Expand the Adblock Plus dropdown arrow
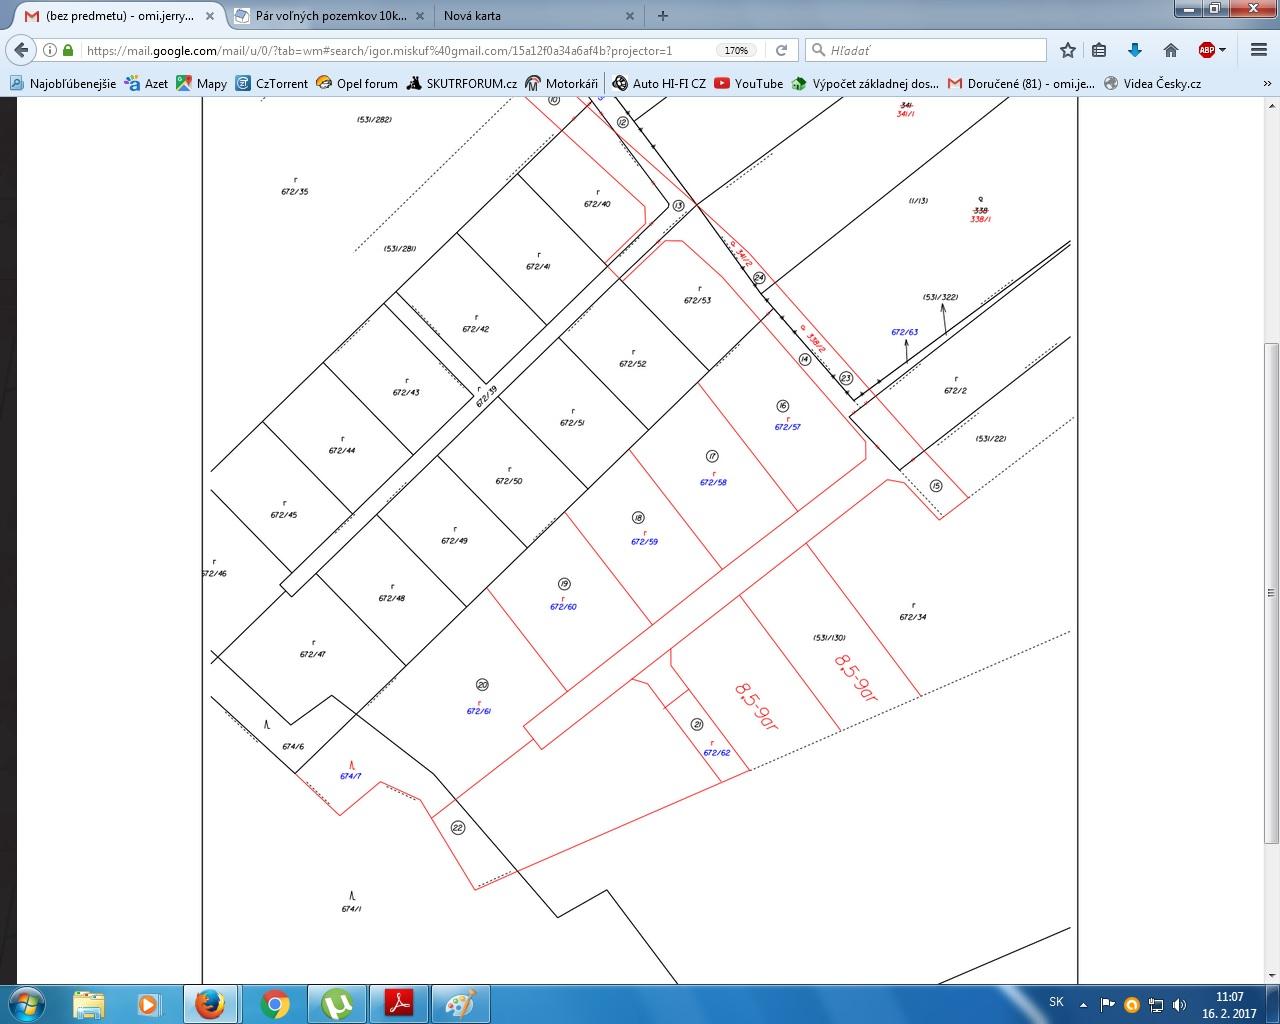Screen dimensions: 1280x1024 pos(1222,50)
